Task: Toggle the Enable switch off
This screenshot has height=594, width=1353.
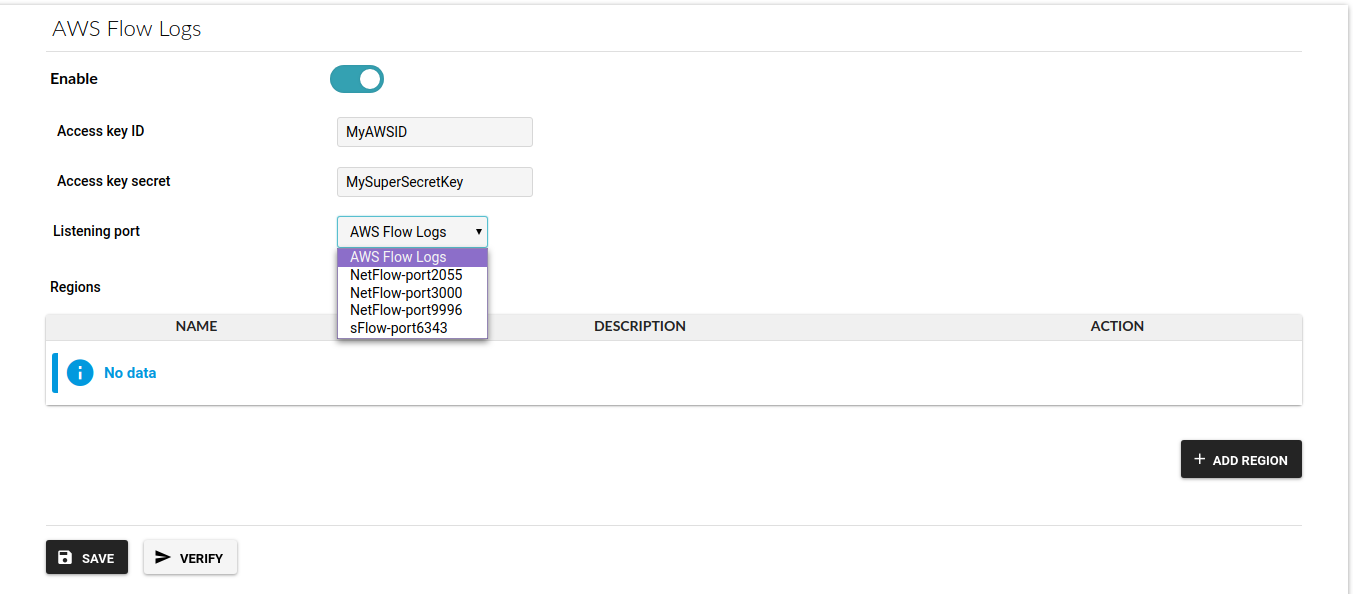Action: coord(357,79)
